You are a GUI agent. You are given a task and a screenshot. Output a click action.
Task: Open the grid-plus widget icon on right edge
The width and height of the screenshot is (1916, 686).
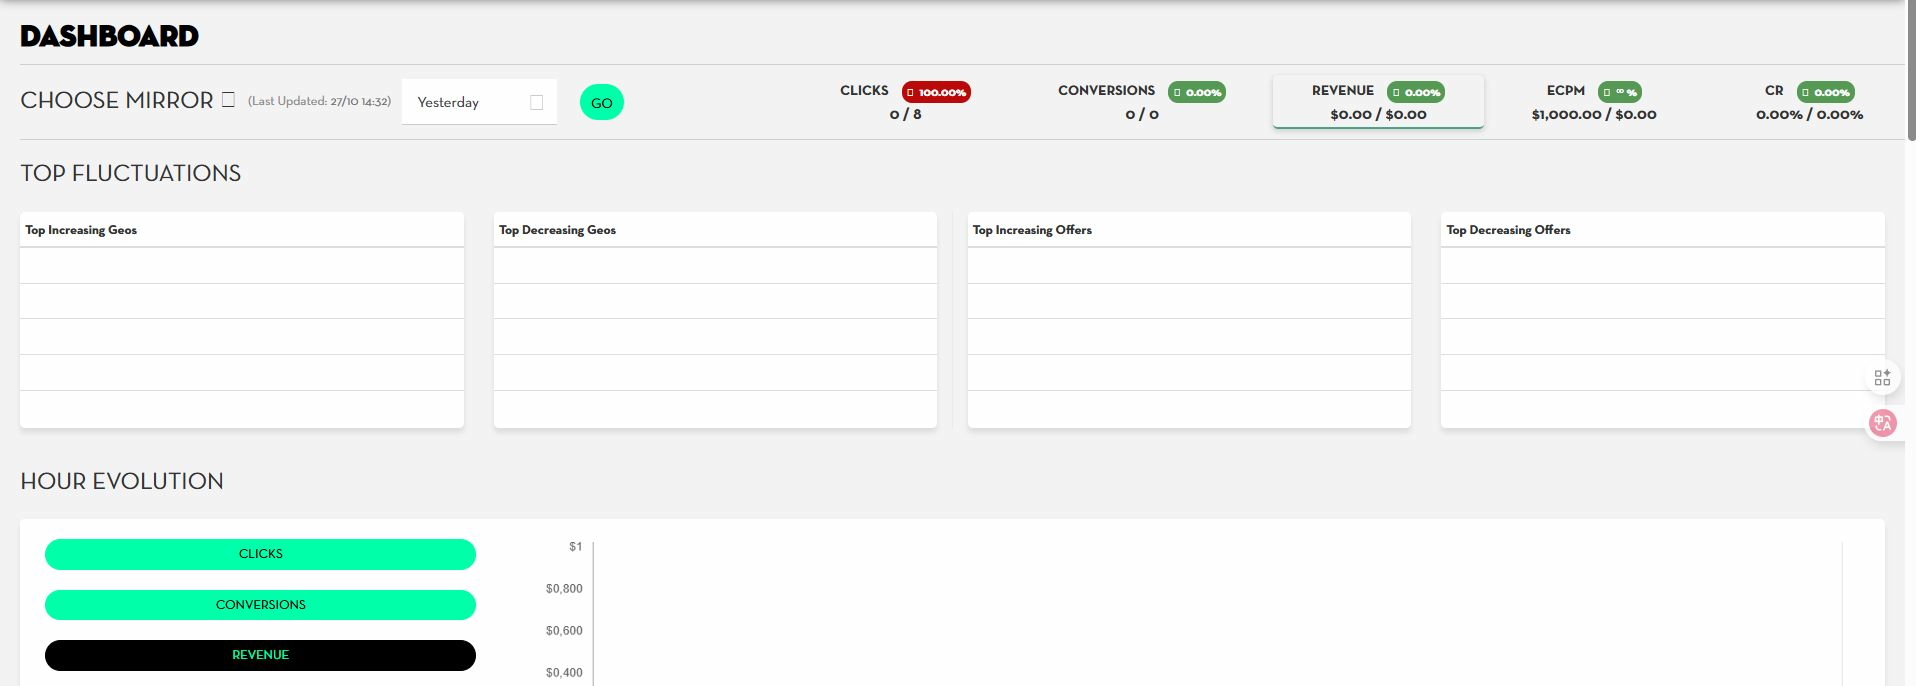(x=1882, y=377)
